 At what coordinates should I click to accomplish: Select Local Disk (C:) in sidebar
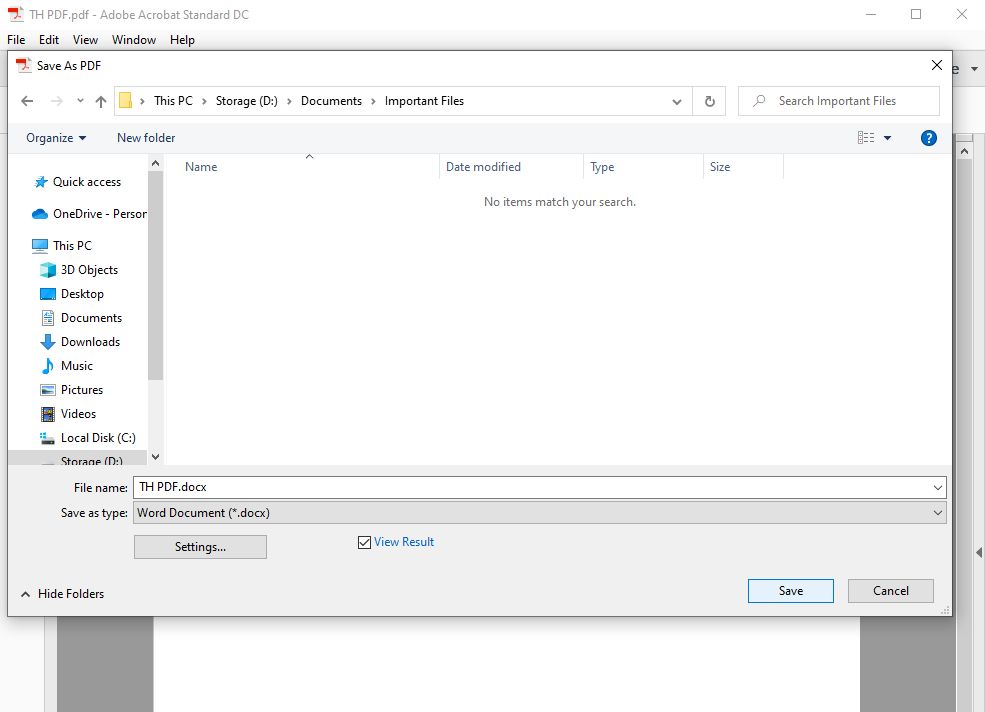coord(95,437)
